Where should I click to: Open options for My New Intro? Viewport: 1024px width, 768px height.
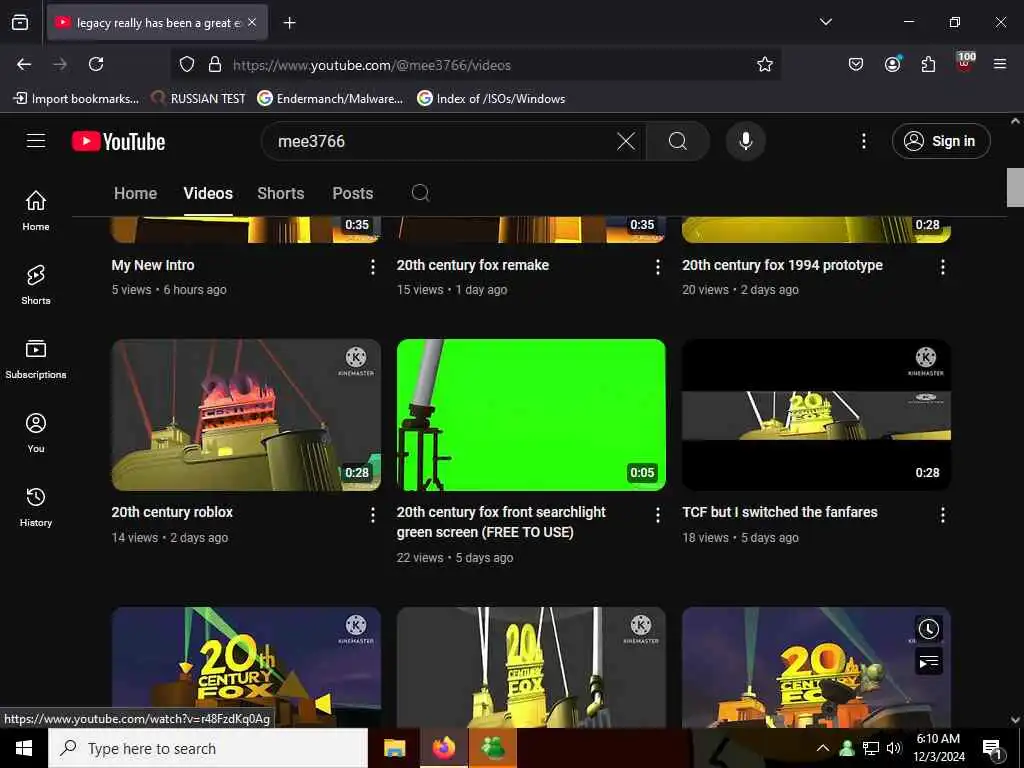pos(372,266)
